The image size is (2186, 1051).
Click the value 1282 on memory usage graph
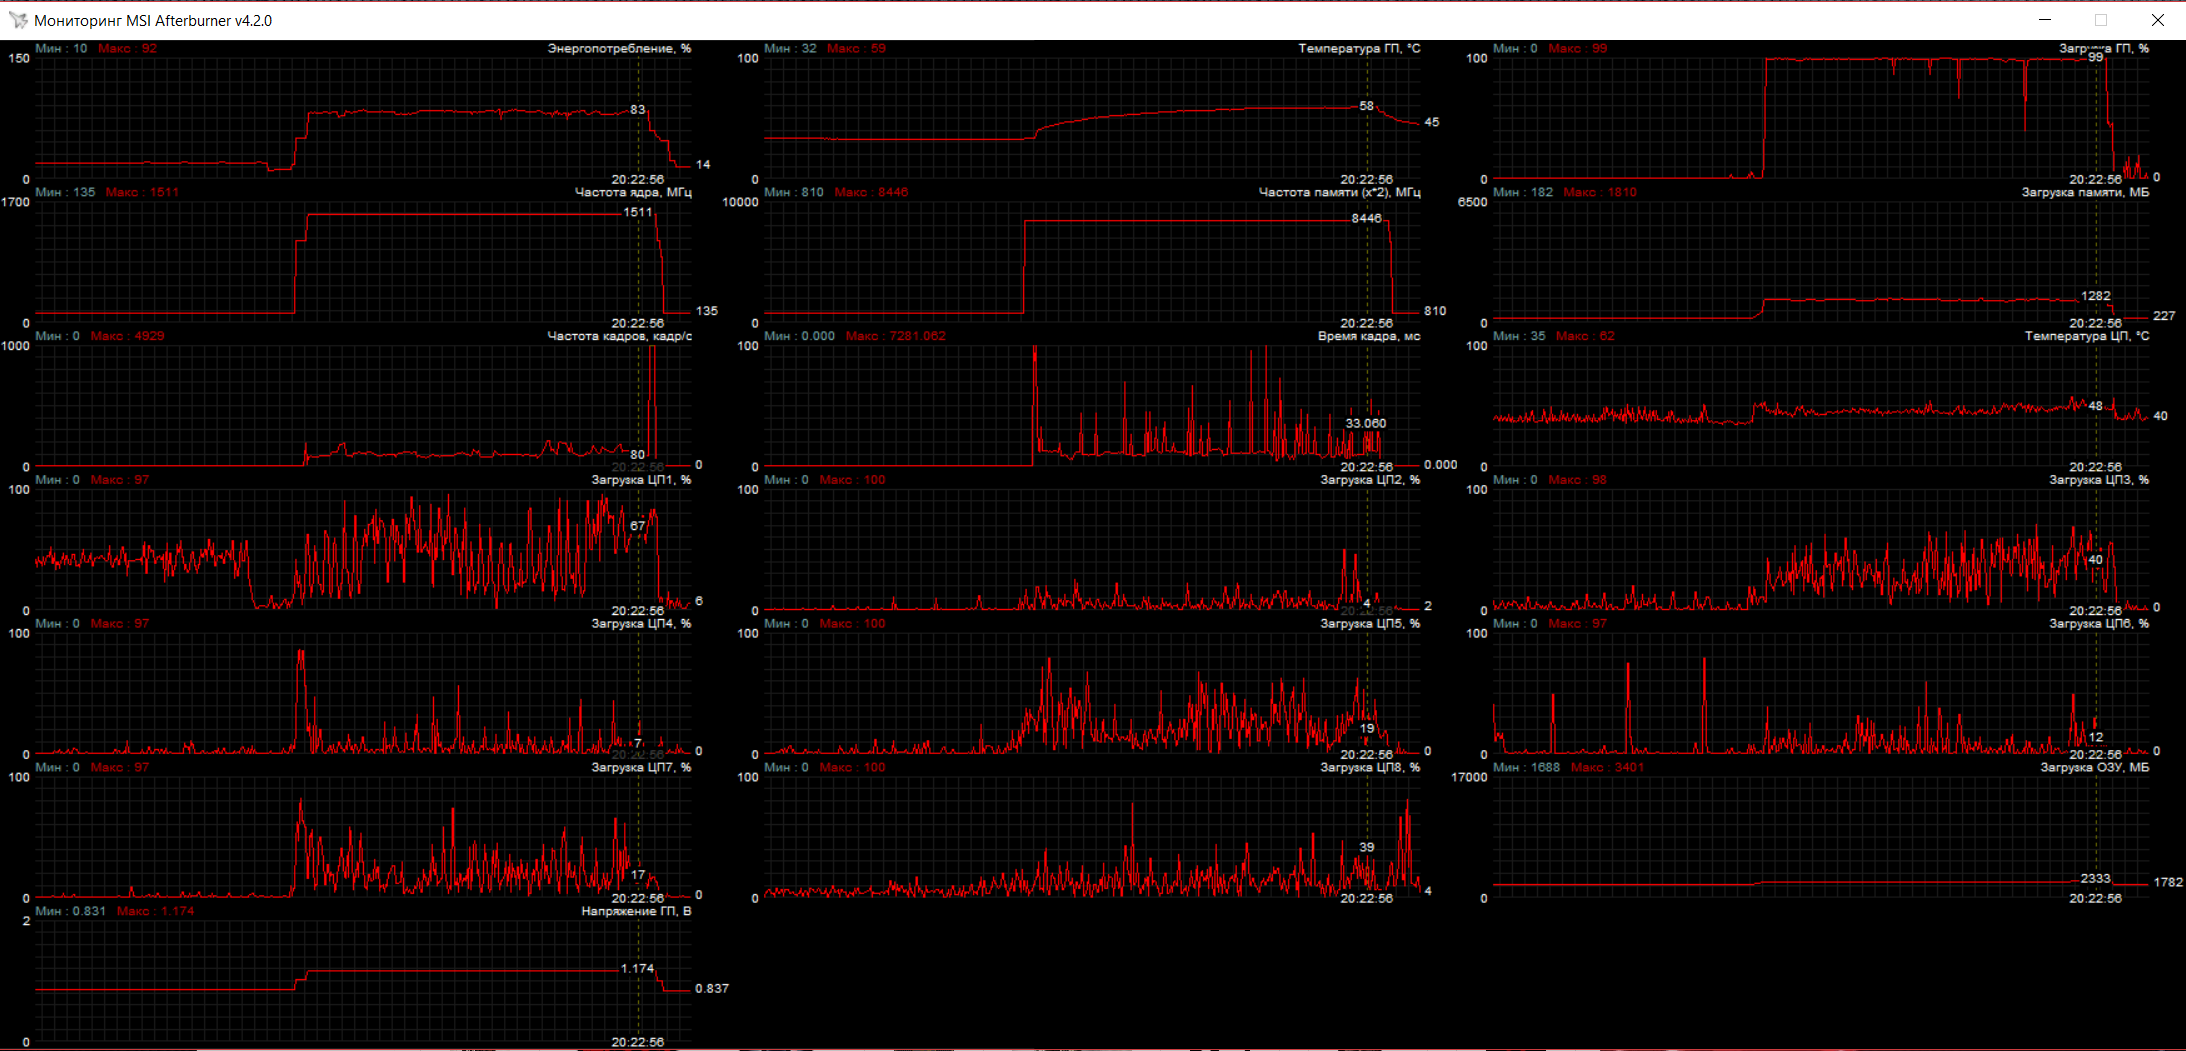(x=2096, y=296)
